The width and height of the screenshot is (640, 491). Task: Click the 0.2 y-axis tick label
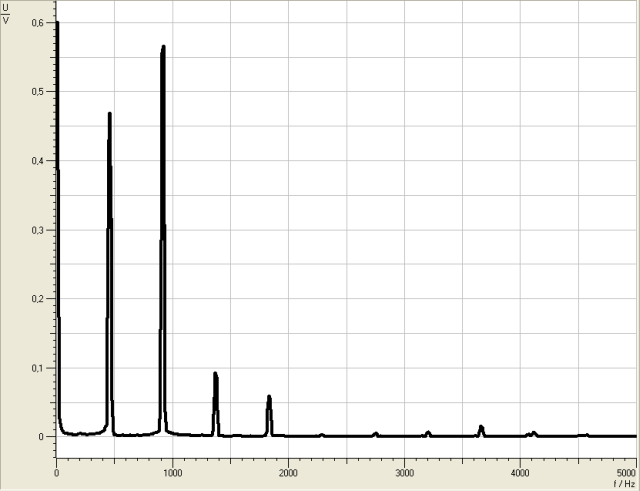click(x=39, y=299)
